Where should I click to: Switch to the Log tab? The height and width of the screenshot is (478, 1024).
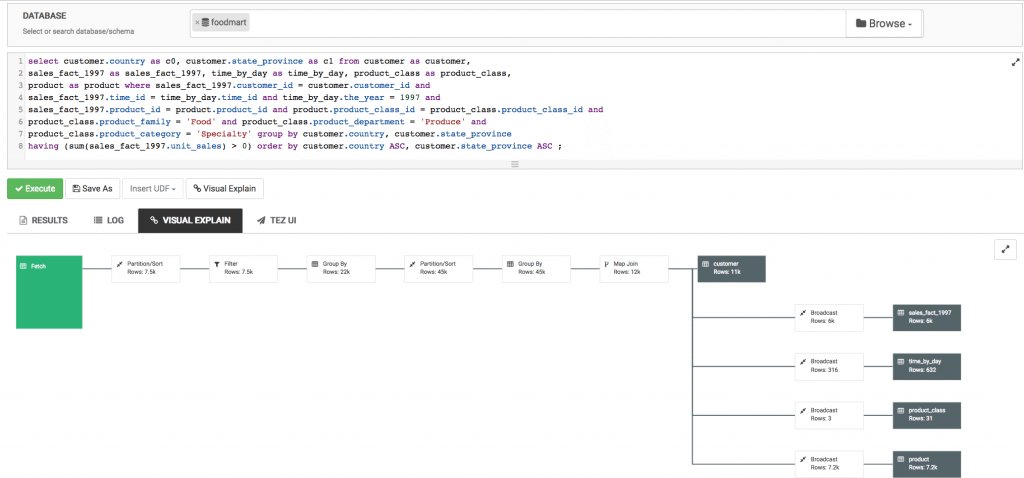click(x=108, y=221)
